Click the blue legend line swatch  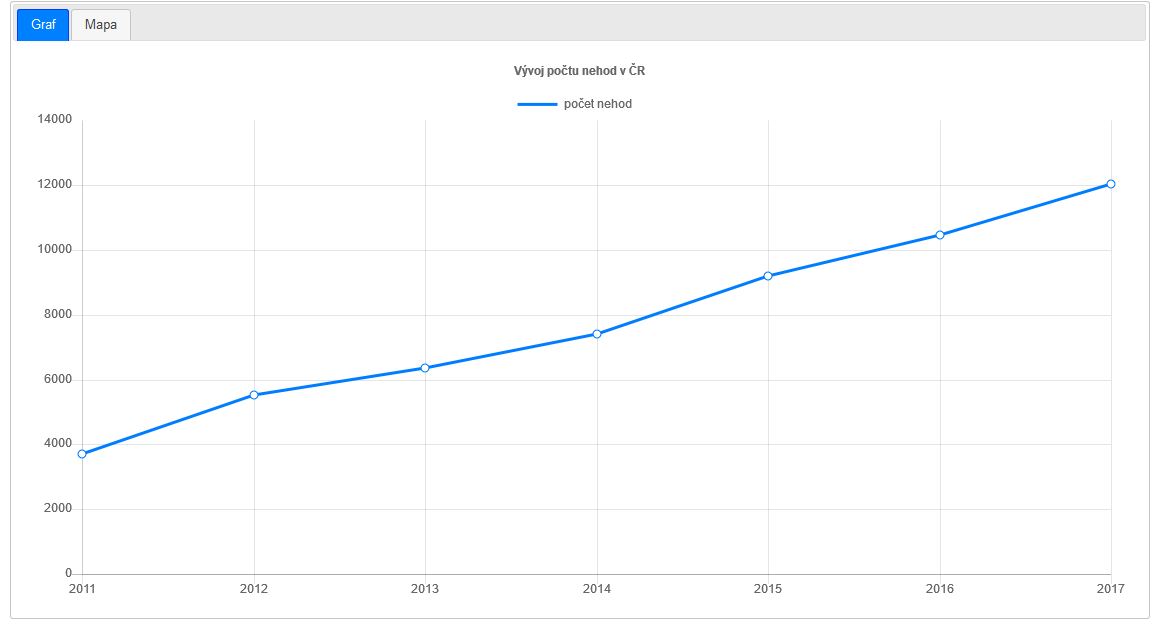click(537, 104)
